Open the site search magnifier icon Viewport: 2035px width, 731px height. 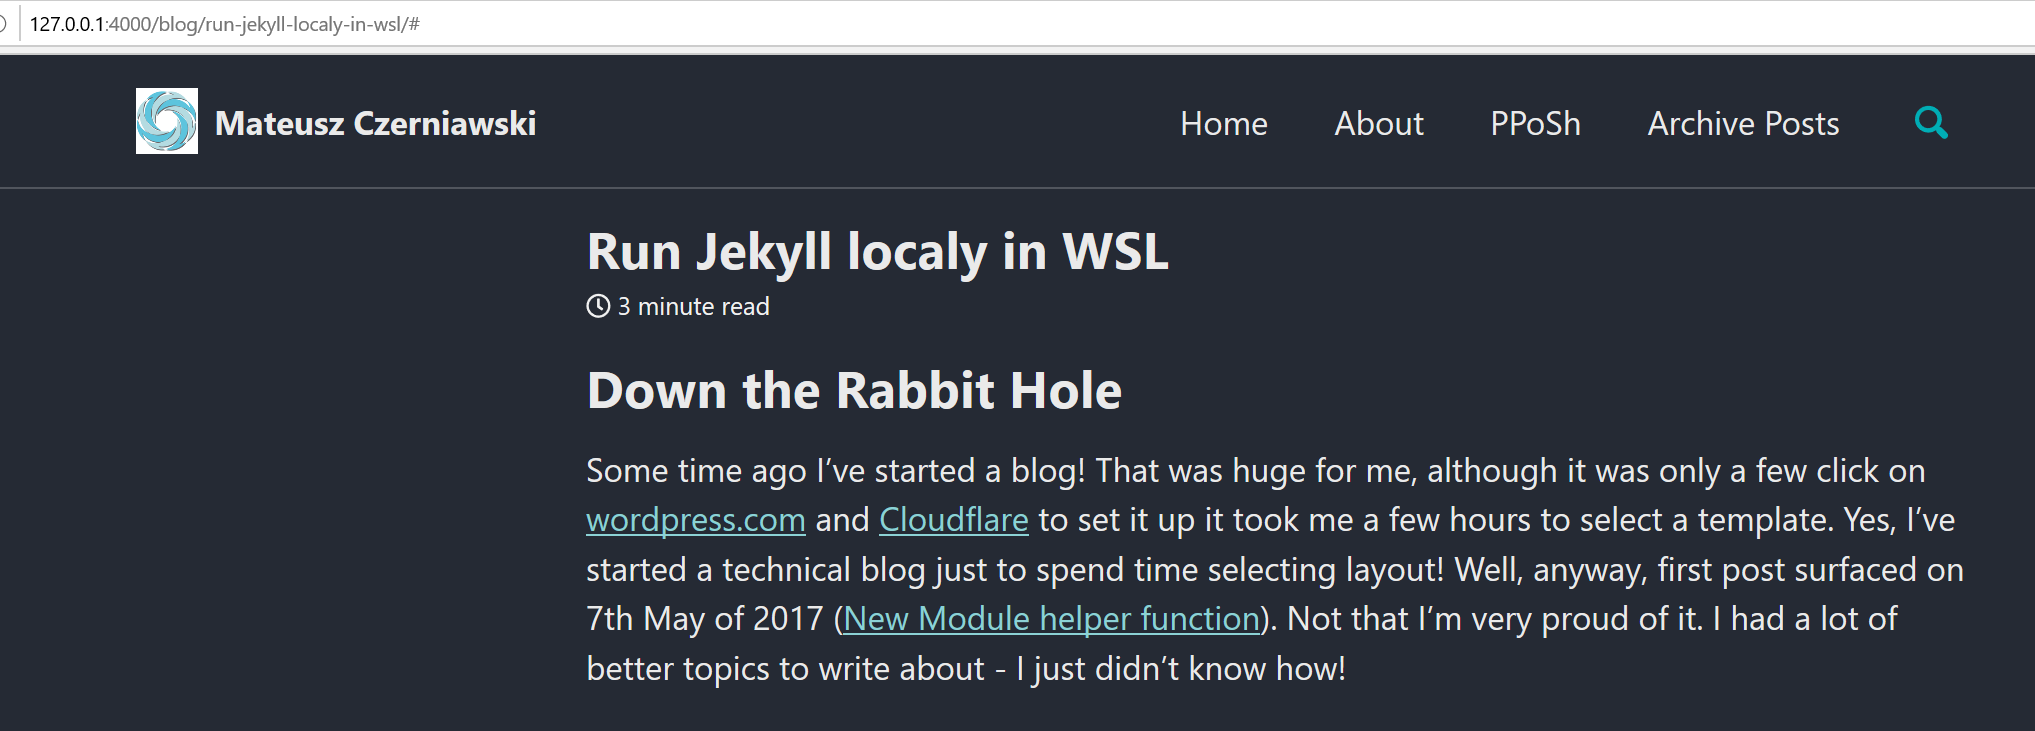[x=1931, y=123]
